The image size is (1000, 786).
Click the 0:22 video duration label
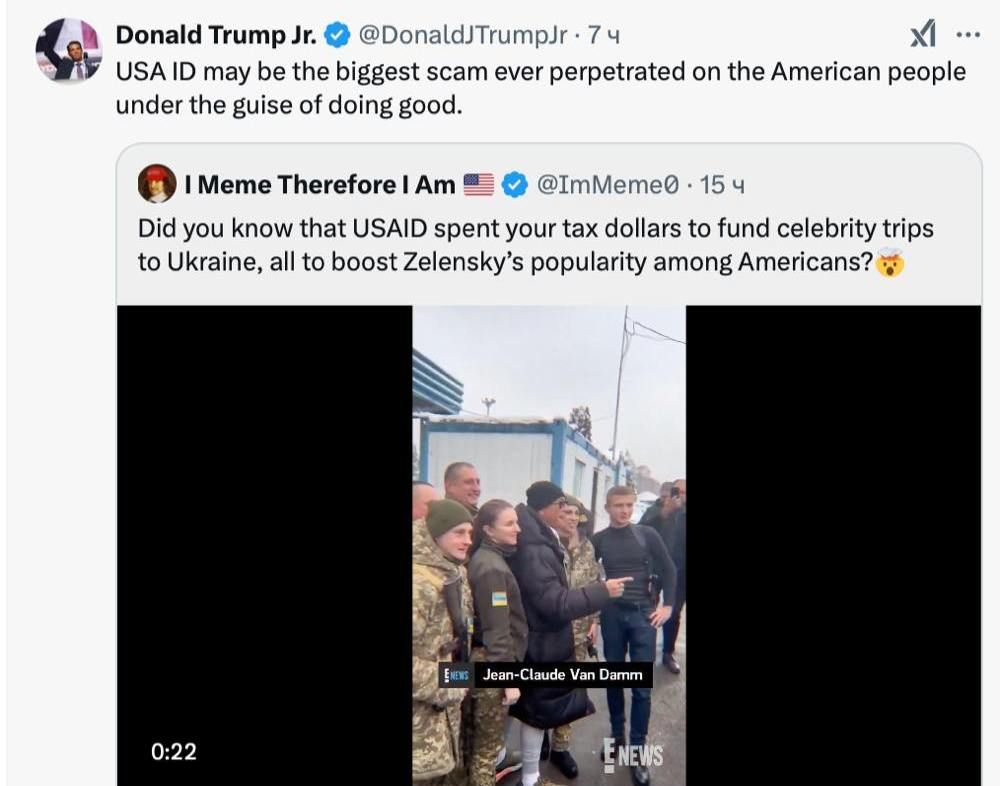click(x=173, y=752)
